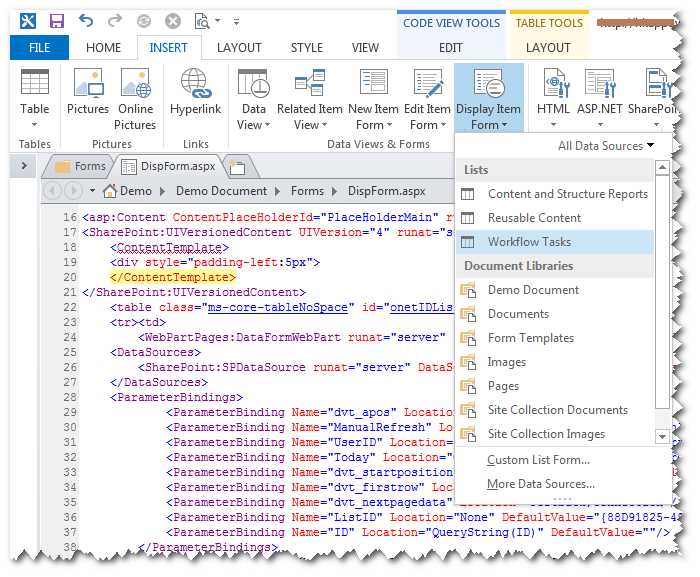This screenshot has height=577, width=700.
Task: Switch to the Forms document tab
Action: (x=80, y=166)
